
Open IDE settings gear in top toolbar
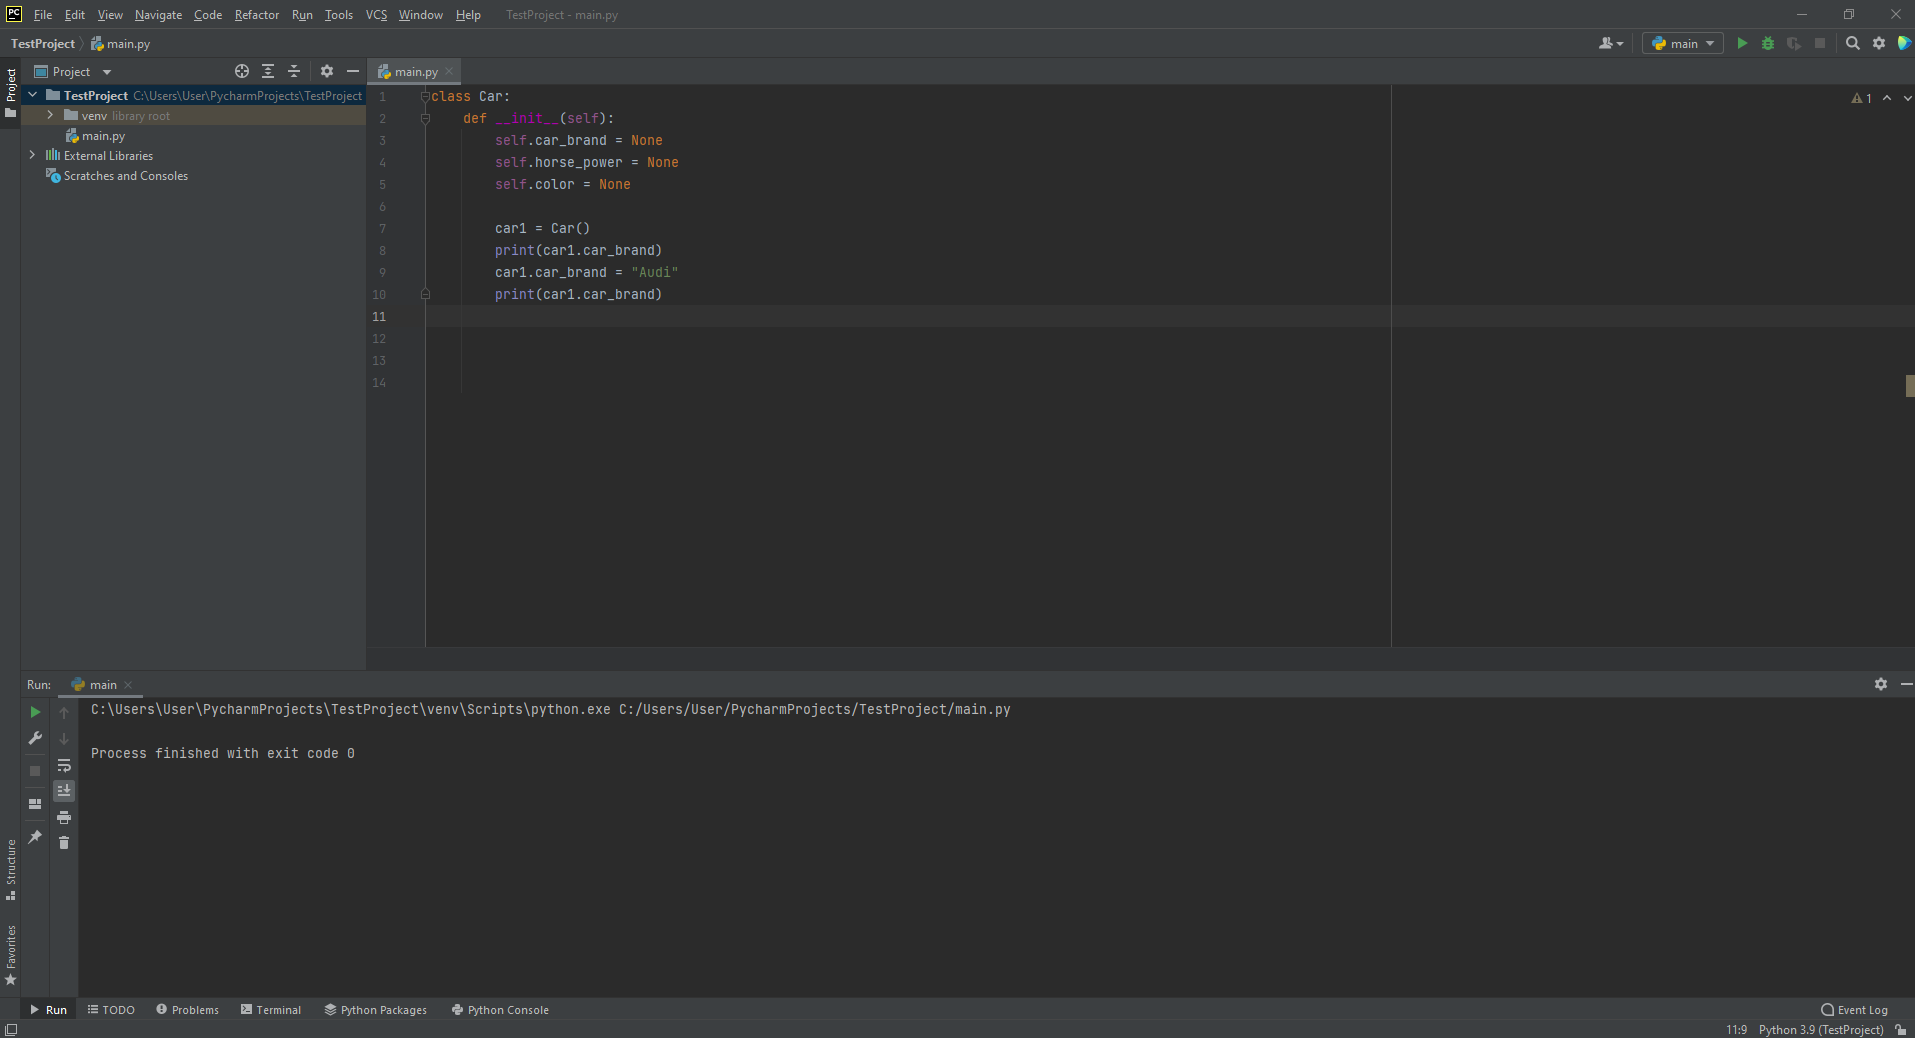click(1879, 43)
